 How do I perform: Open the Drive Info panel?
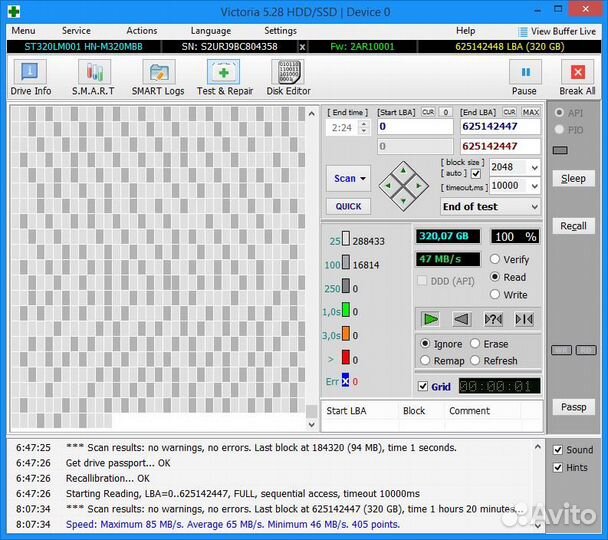[30, 78]
